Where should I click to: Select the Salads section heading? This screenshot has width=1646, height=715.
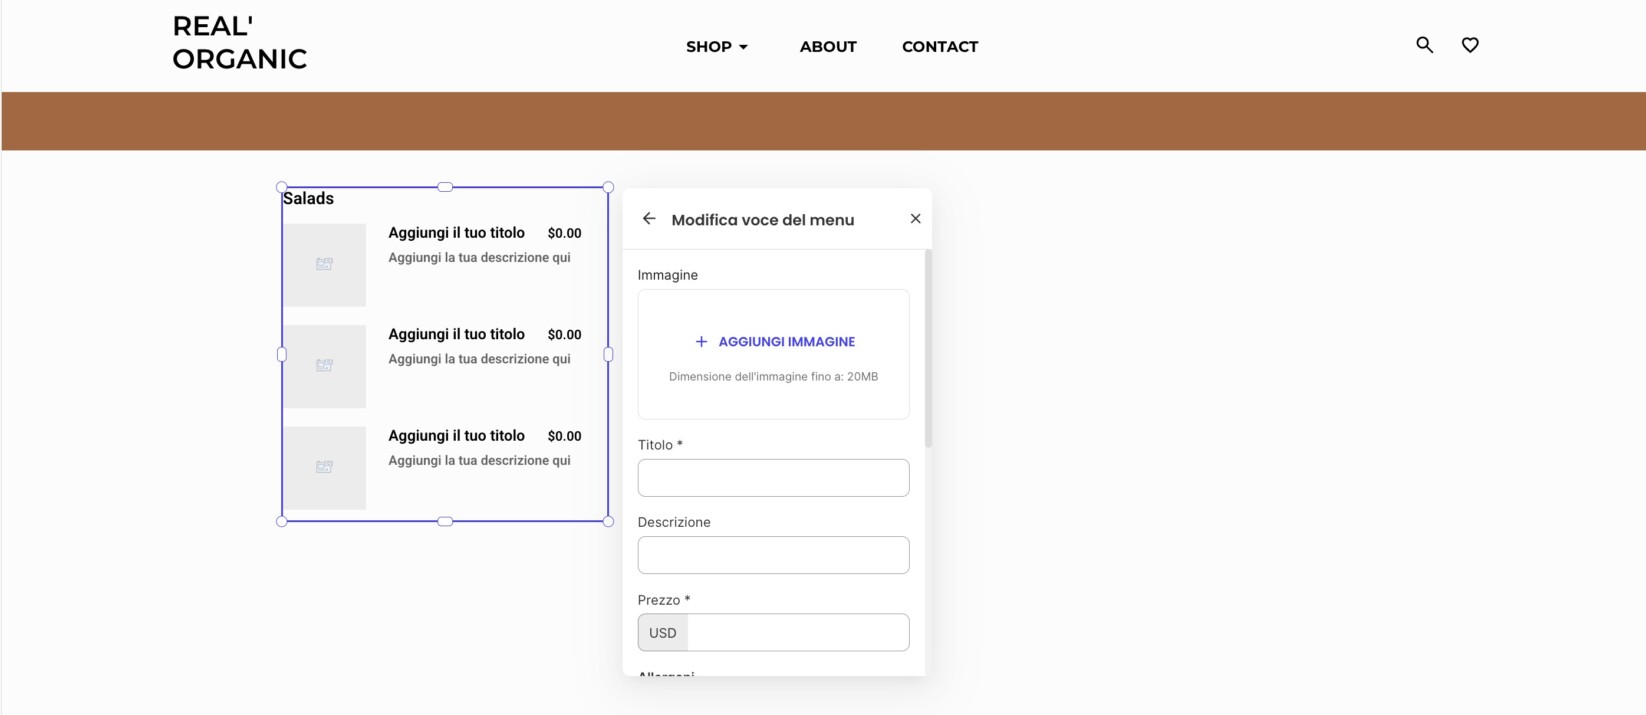pyautogui.click(x=308, y=198)
